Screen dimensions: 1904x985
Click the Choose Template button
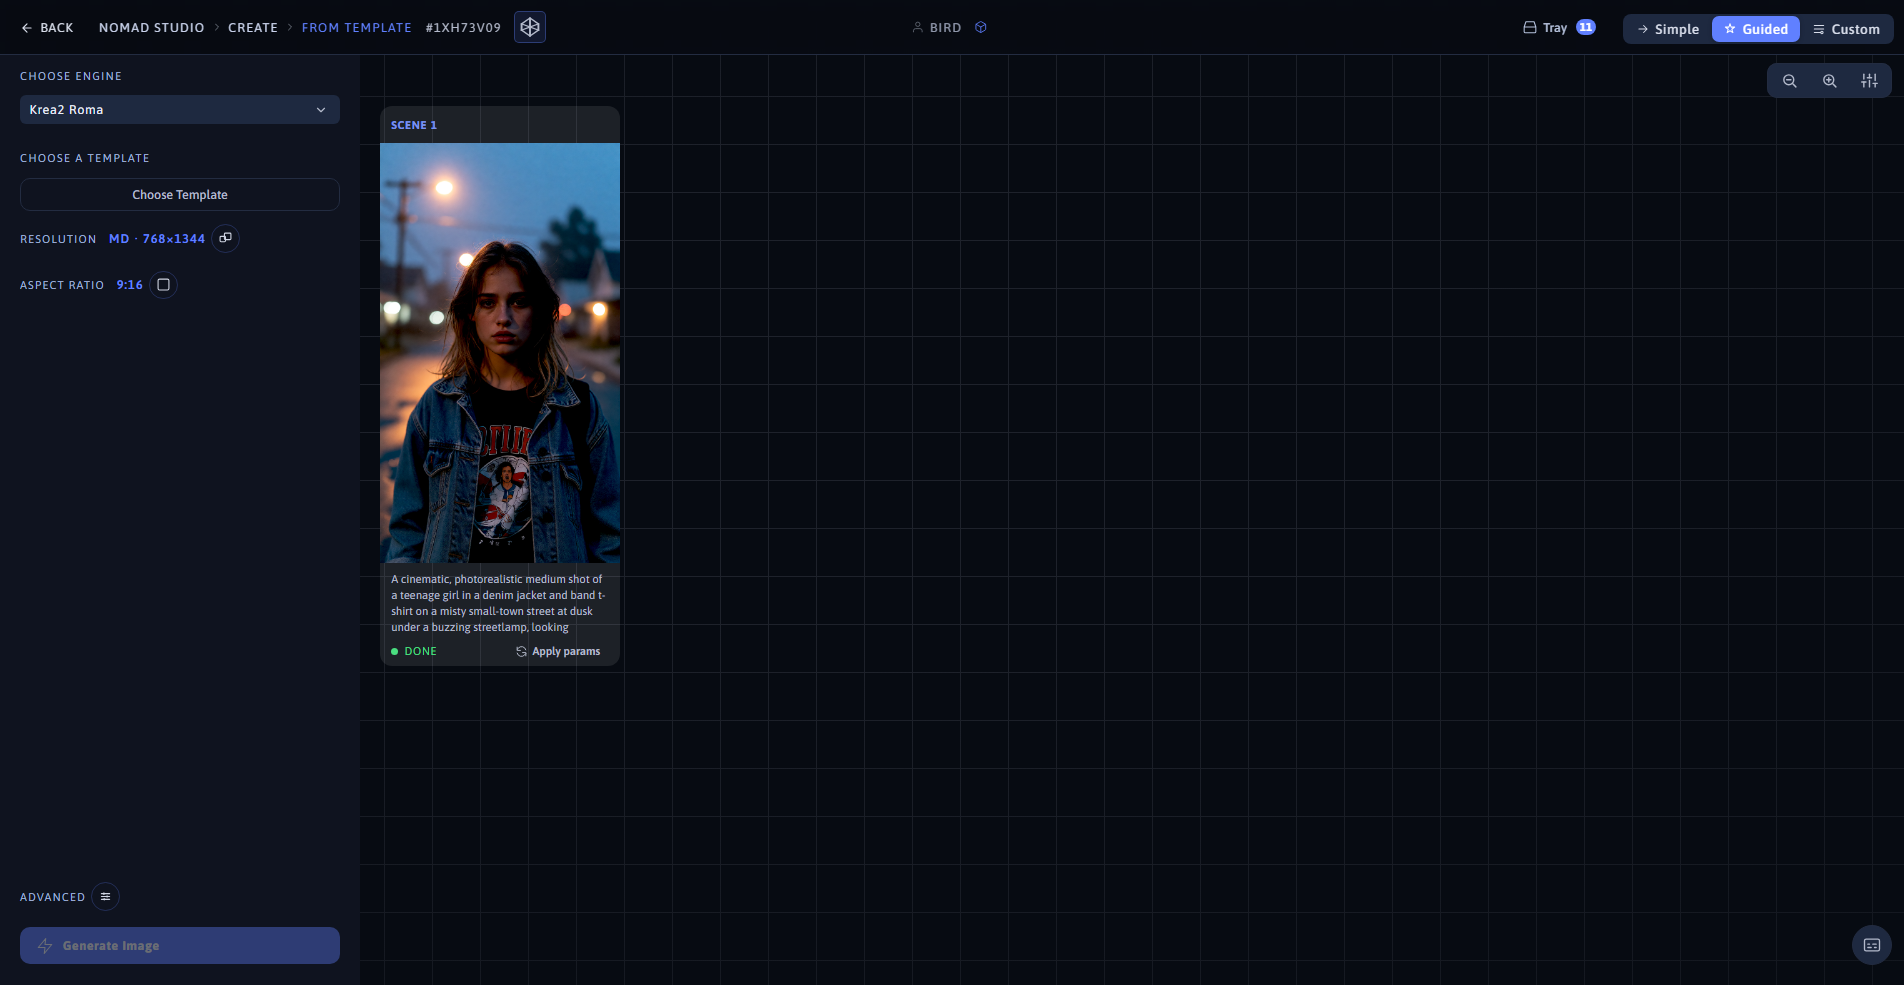tap(180, 195)
